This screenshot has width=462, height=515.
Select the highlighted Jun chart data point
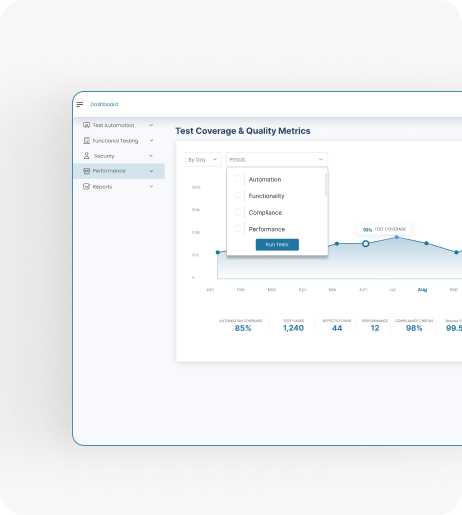(366, 244)
